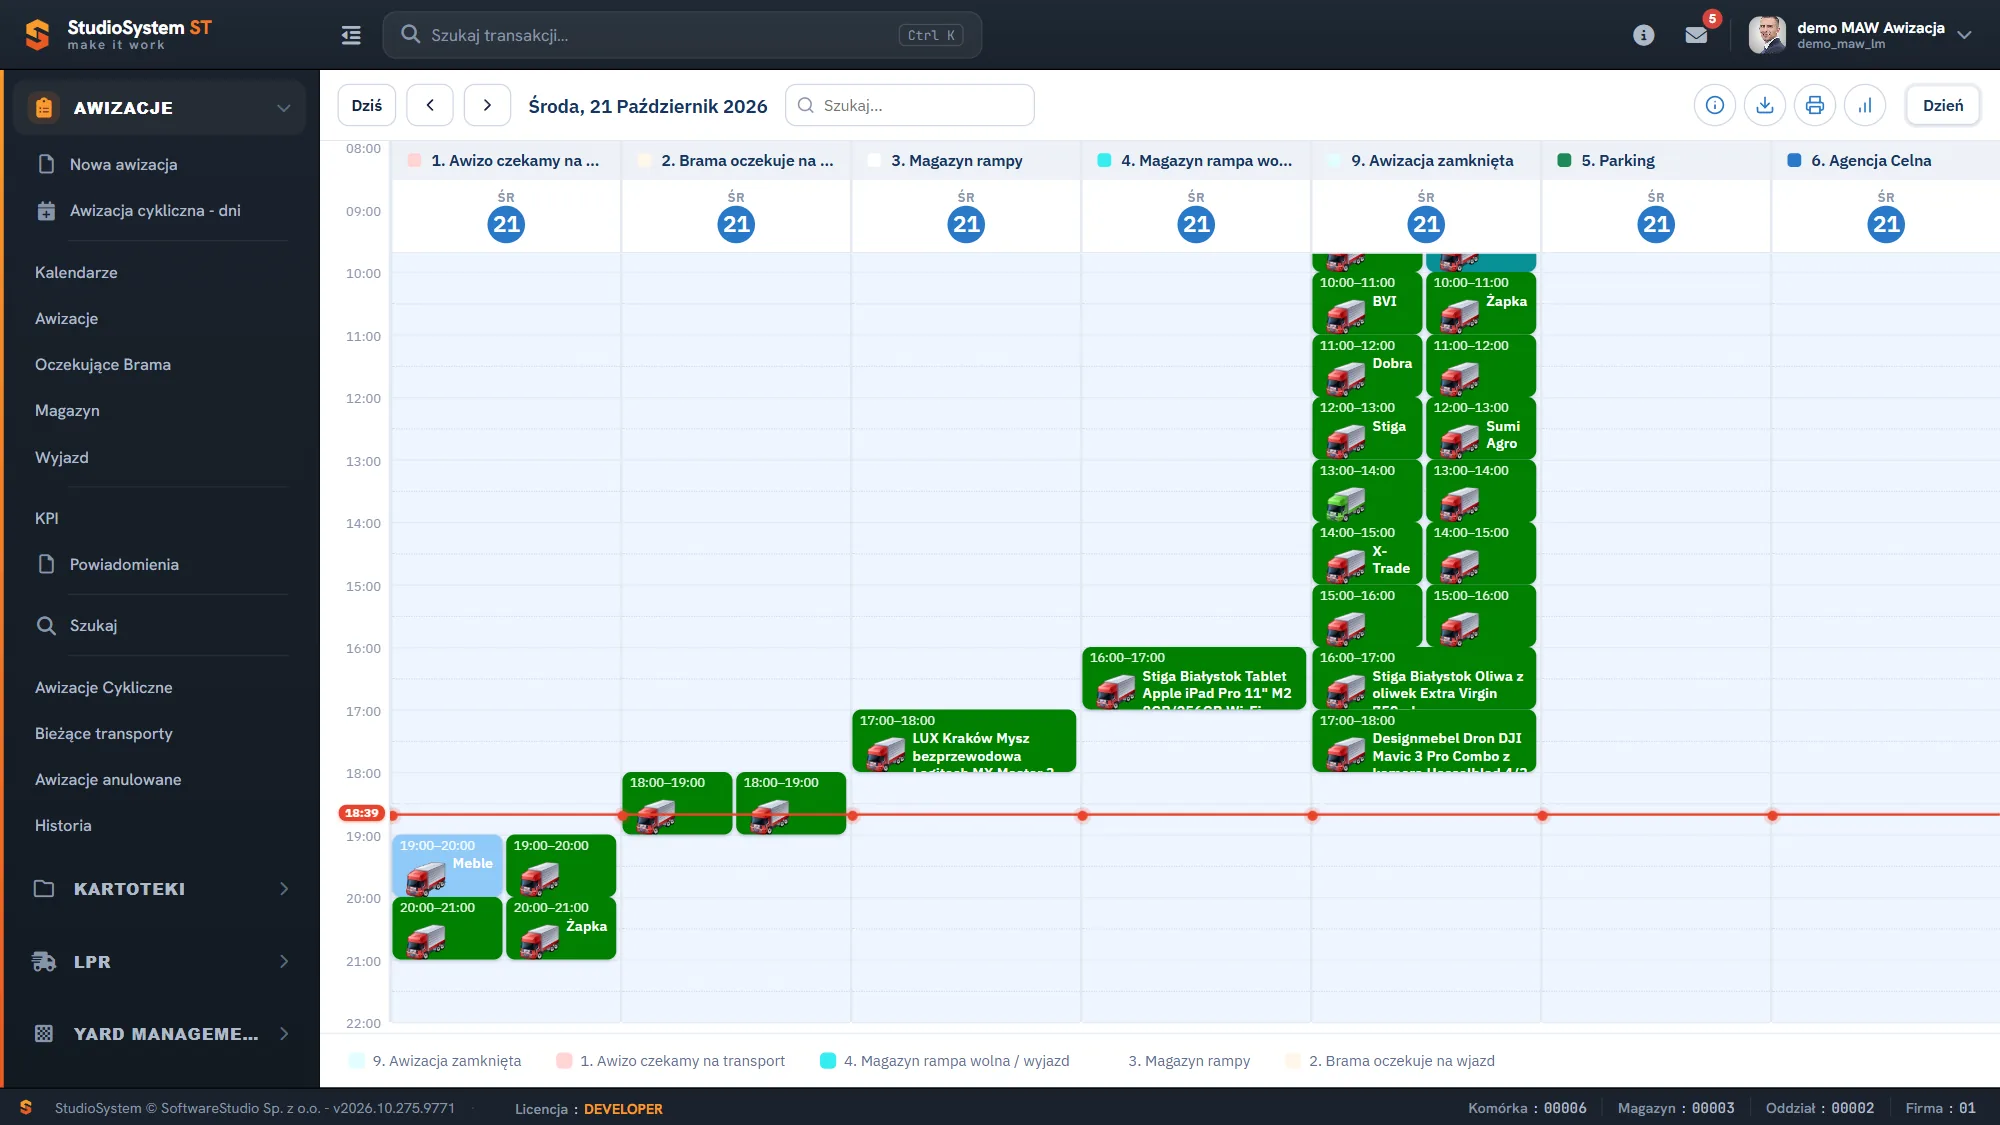
Task: Select the 9. Awizacja zamknięta column header
Action: pyautogui.click(x=1426, y=160)
